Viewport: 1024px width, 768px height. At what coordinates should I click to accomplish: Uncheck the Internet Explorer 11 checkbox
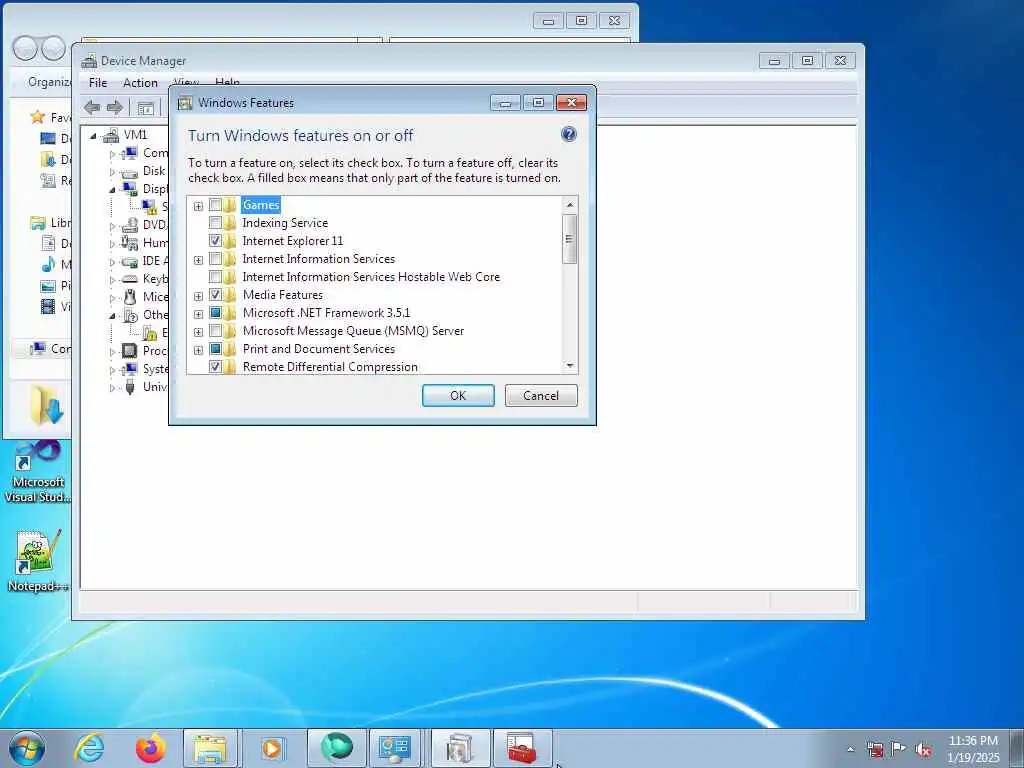(x=216, y=241)
